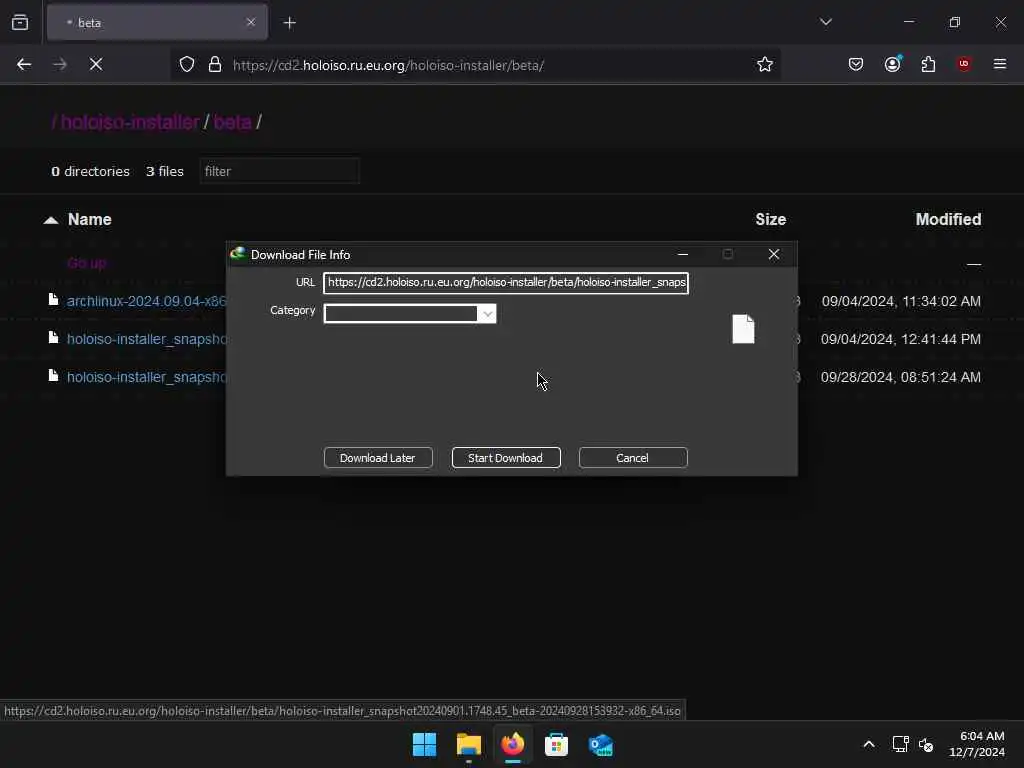The image size is (1024, 768).
Task: Cancel the download dialog
Action: [633, 458]
